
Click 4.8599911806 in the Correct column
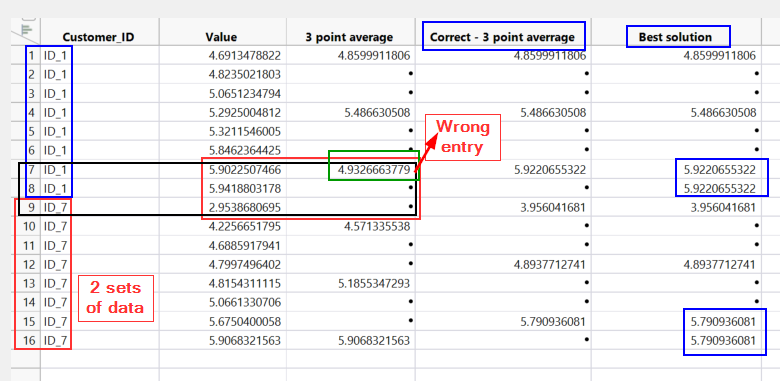point(550,56)
